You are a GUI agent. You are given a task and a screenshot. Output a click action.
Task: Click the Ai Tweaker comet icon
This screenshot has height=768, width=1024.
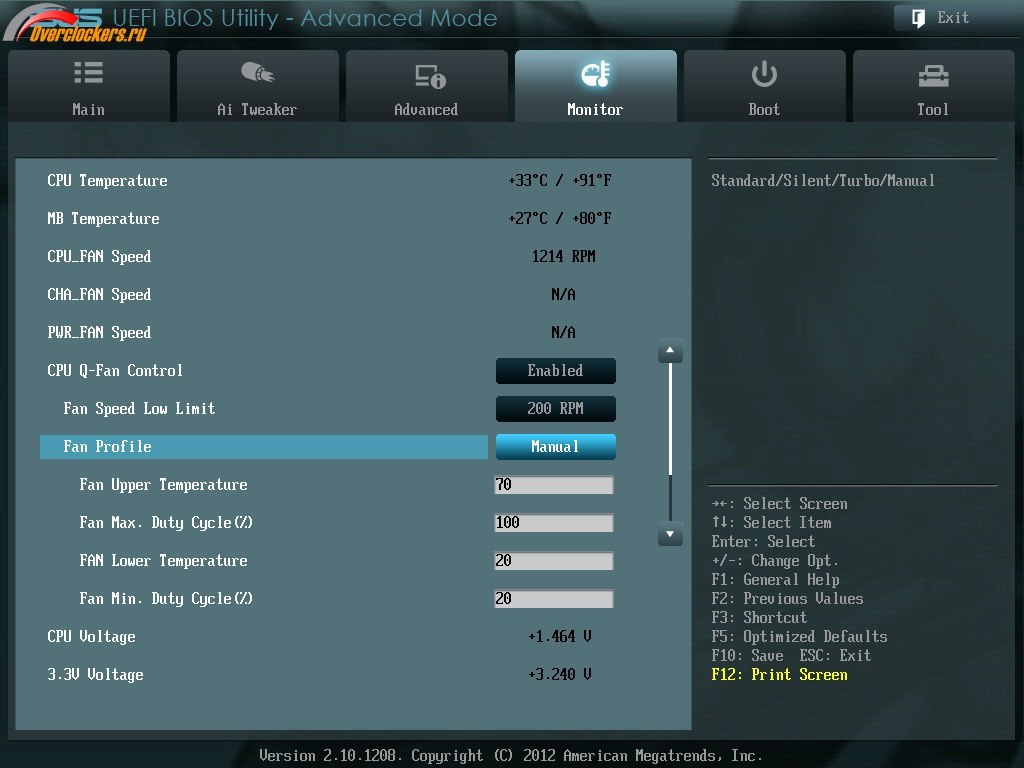pyautogui.click(x=257, y=72)
